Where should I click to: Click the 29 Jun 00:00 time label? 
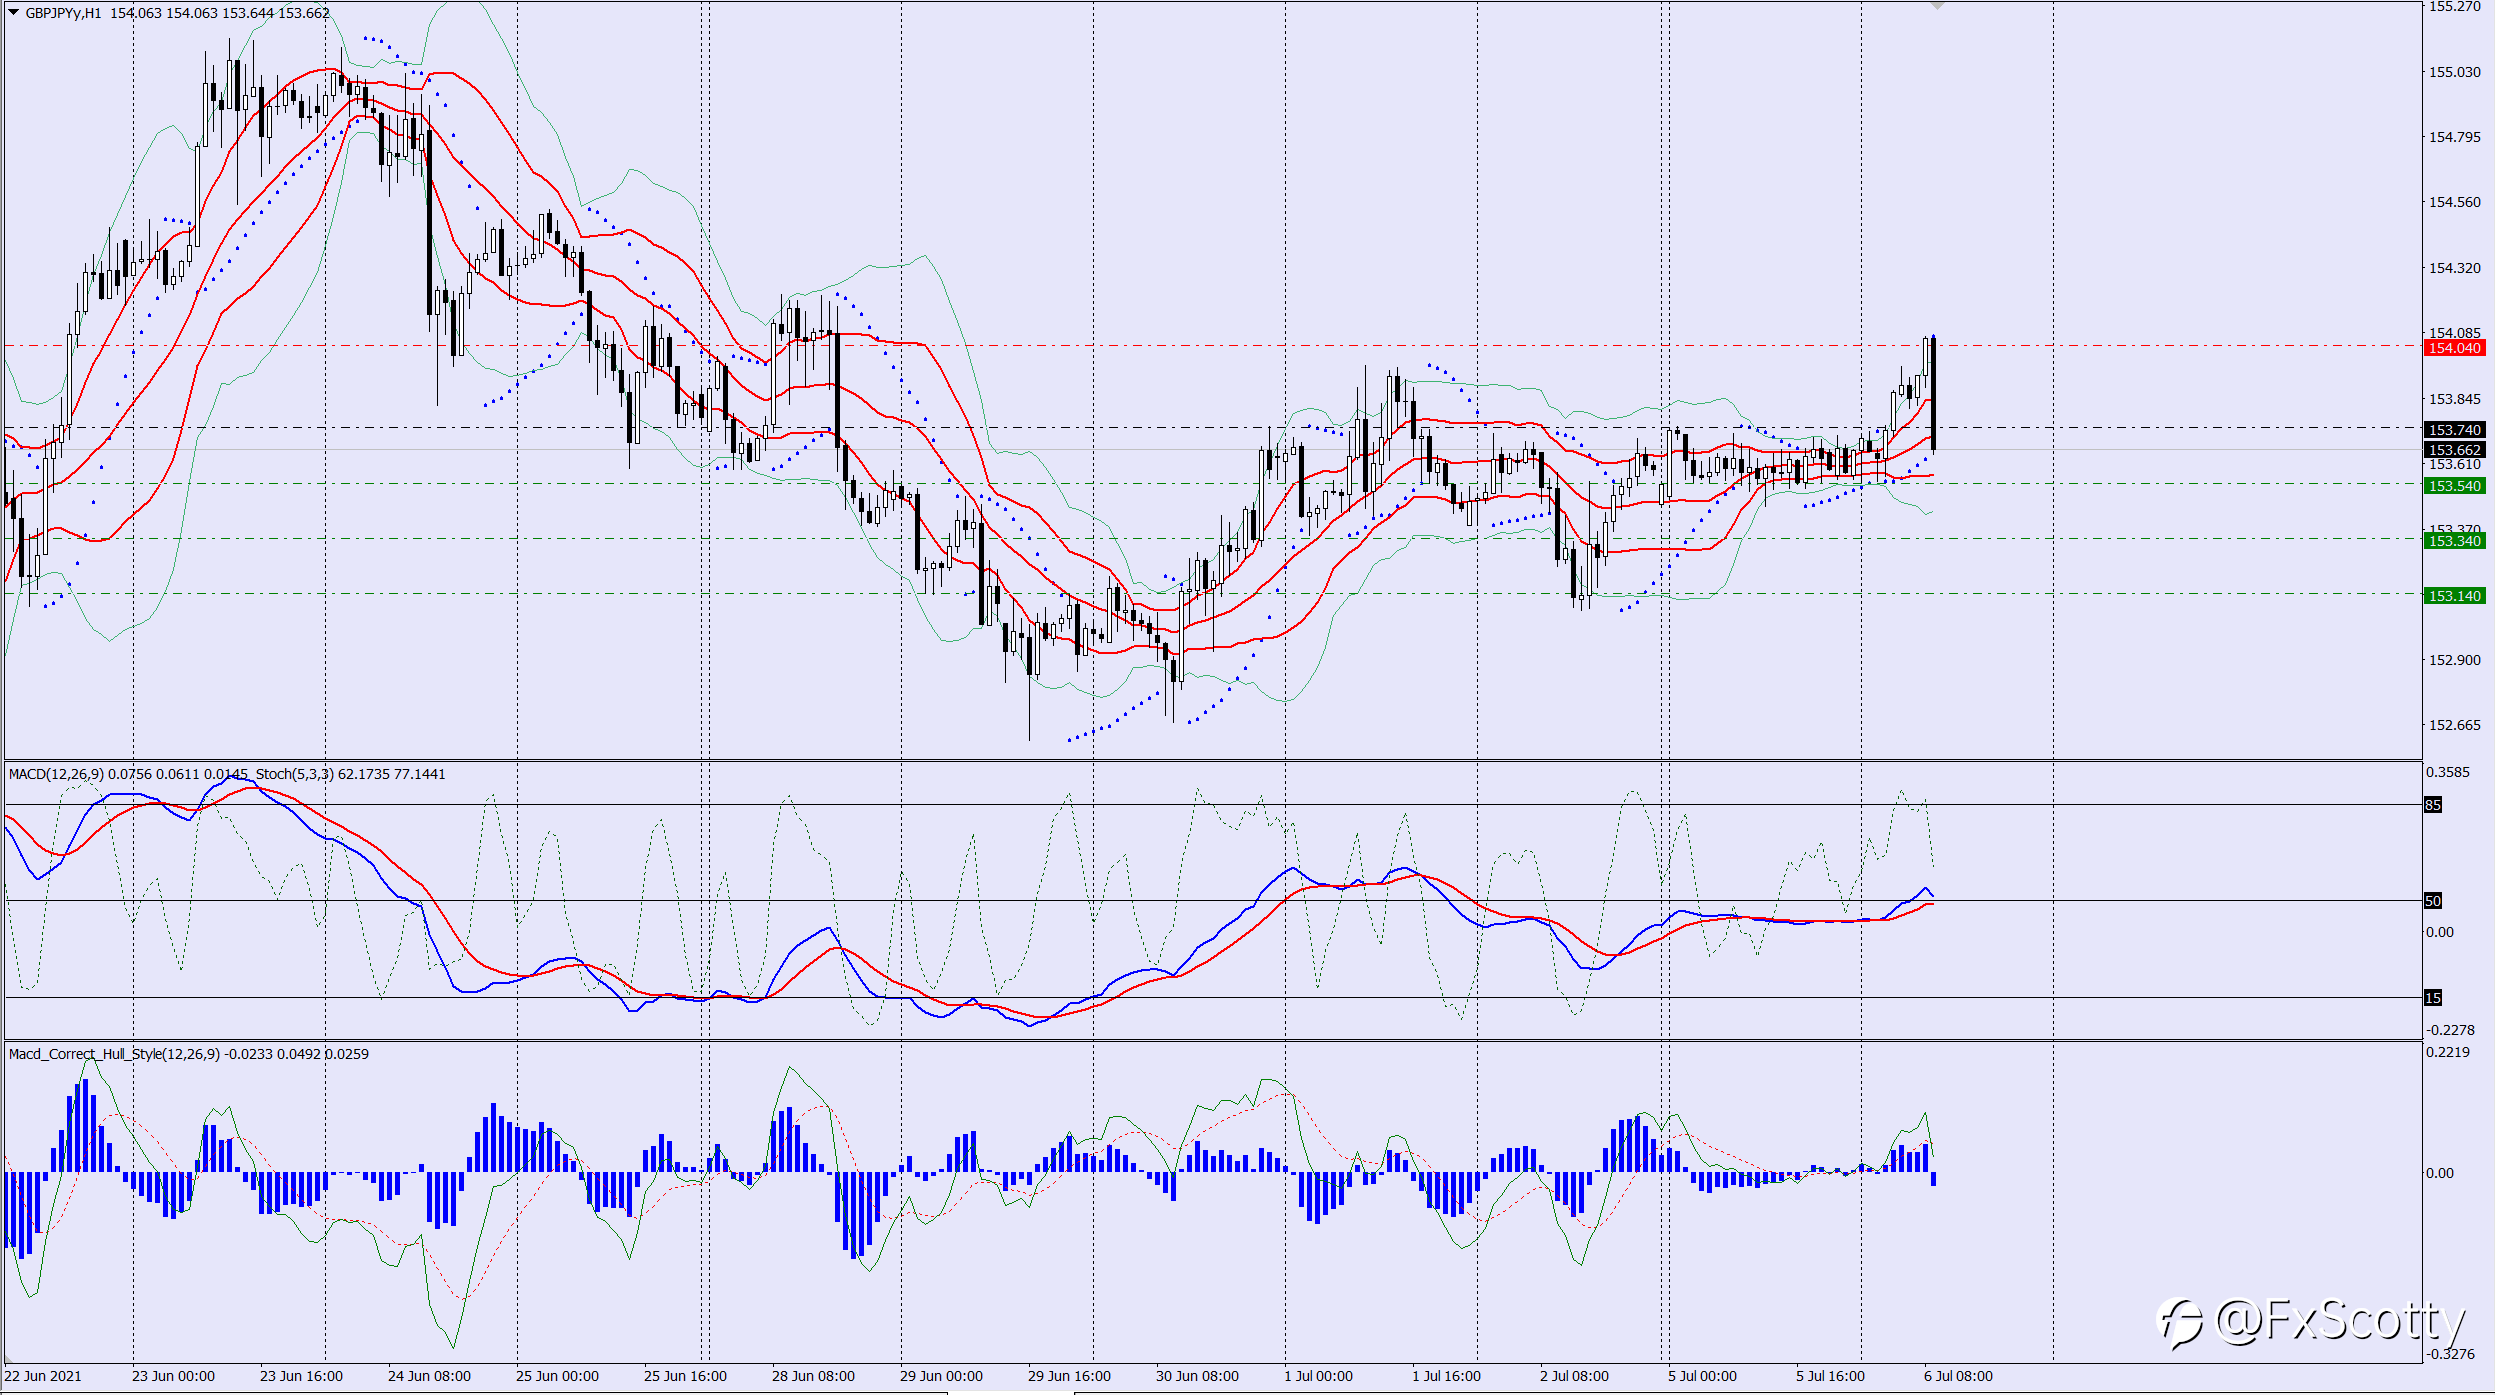coord(941,1376)
